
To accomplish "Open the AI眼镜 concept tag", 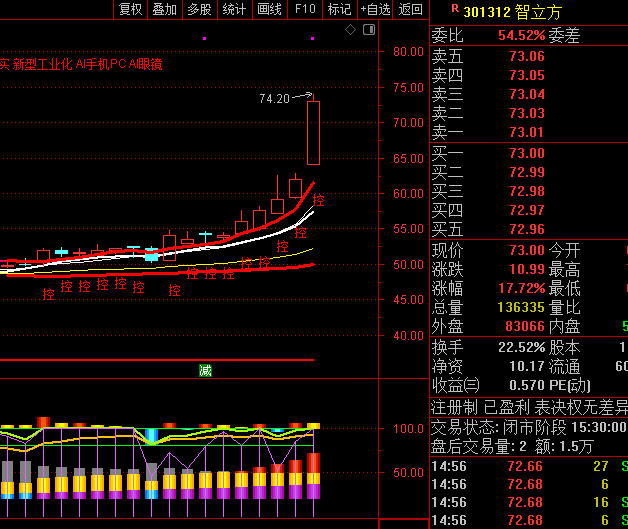I will point(146,64).
